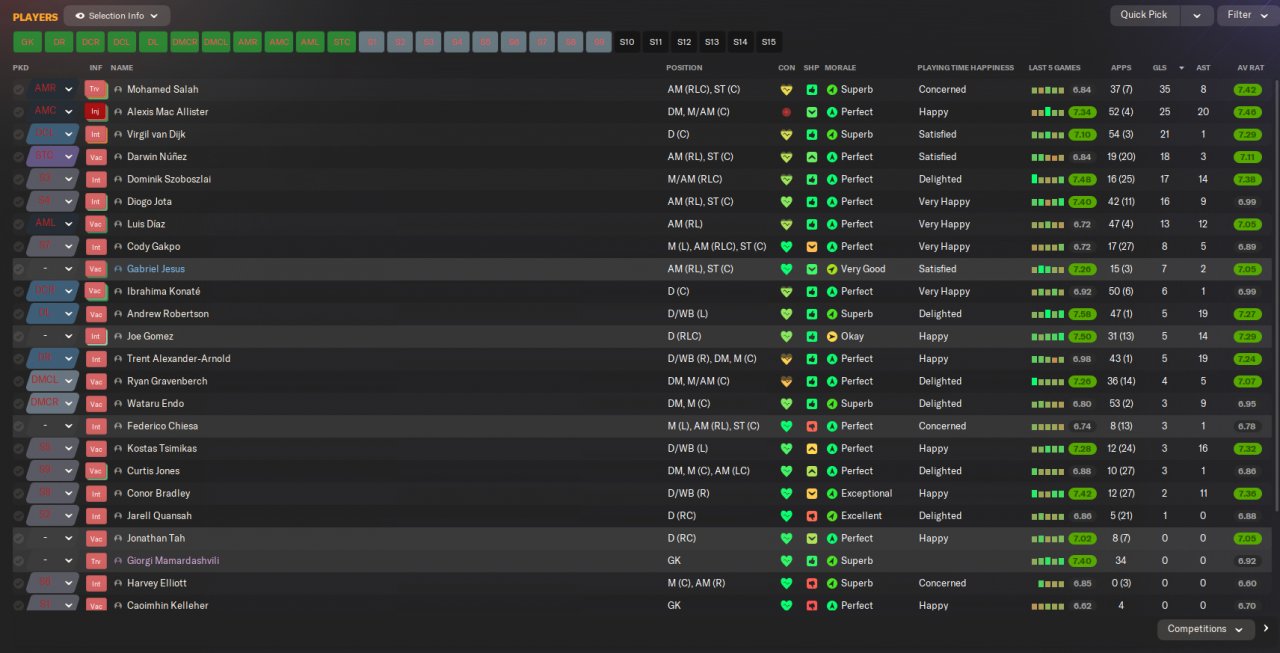Click Jarell Quansah's Excellent morale icon

coord(832,516)
